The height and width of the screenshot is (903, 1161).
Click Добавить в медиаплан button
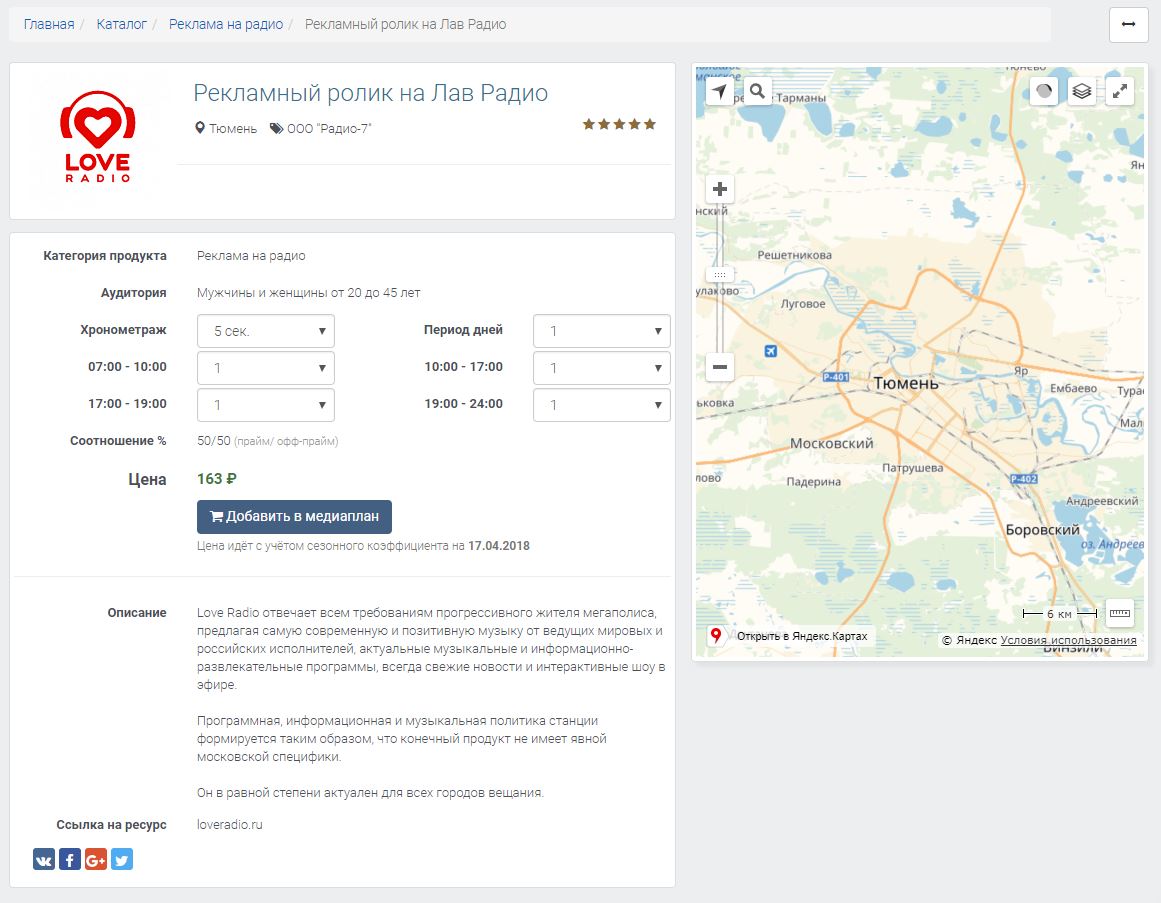pos(294,517)
